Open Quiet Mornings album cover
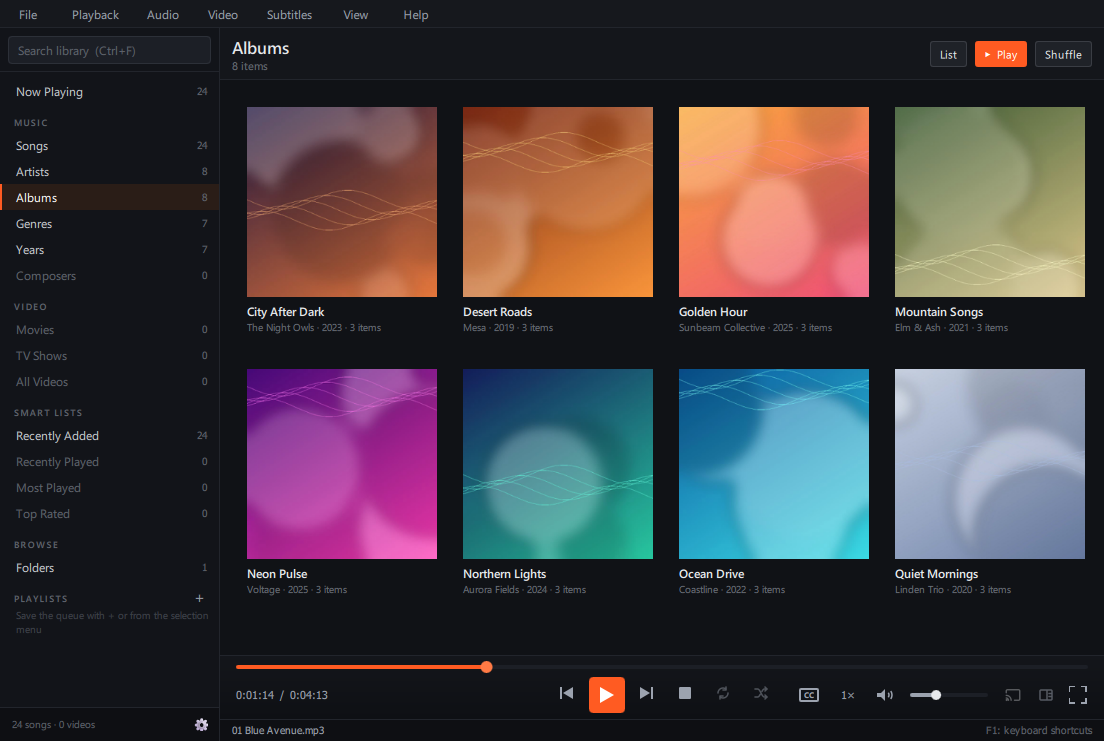This screenshot has height=741, width=1104. pyautogui.click(x=989, y=464)
